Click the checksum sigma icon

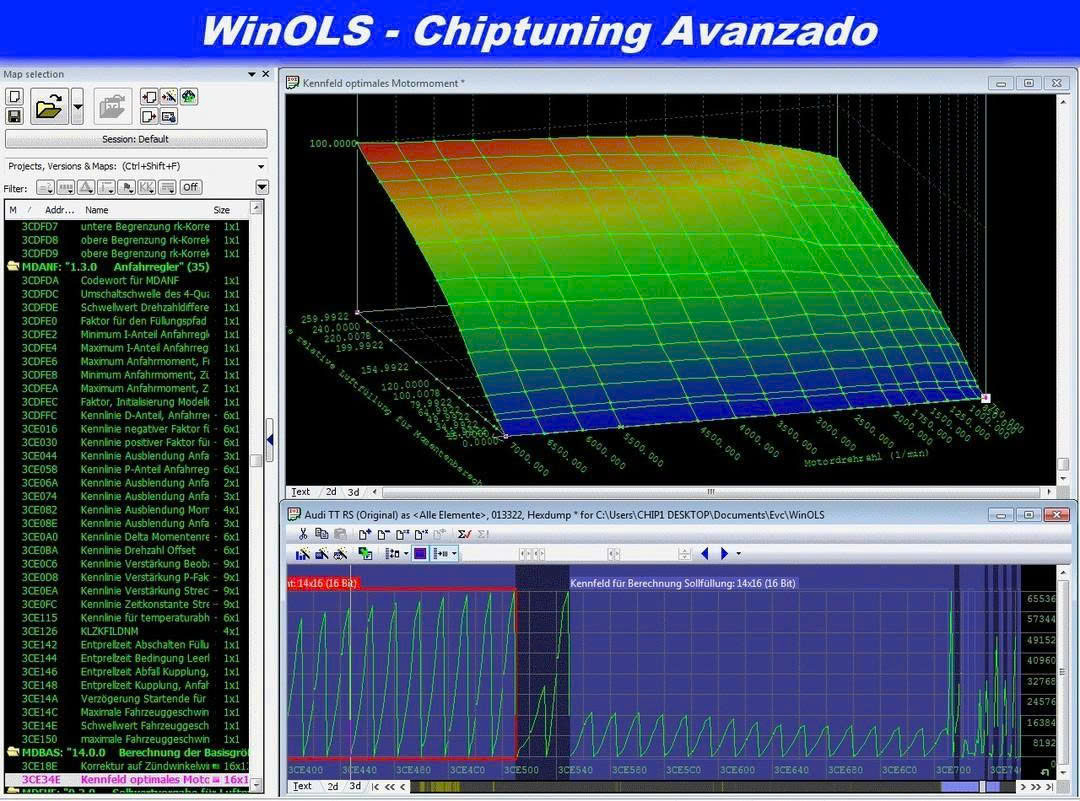pos(464,534)
